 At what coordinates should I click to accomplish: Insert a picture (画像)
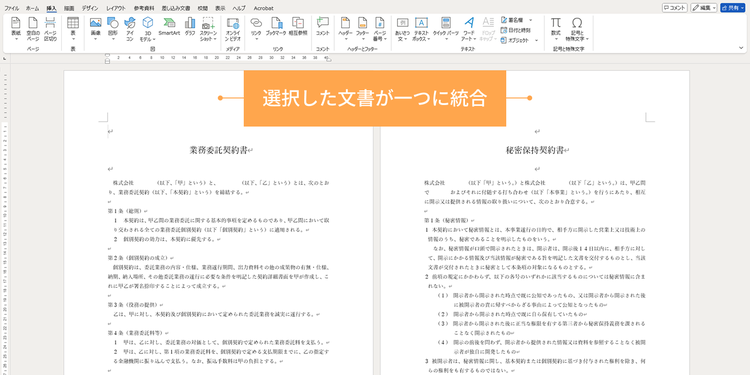96,28
